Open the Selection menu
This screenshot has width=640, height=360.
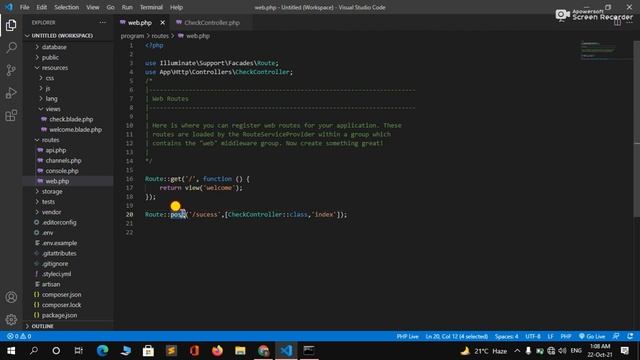point(67,7)
